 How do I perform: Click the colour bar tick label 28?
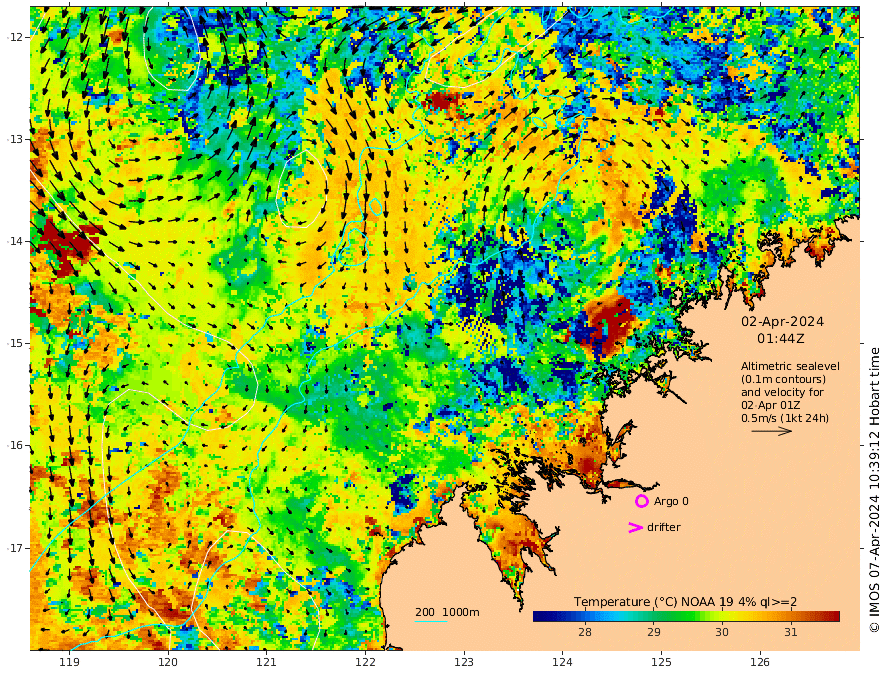(585, 632)
